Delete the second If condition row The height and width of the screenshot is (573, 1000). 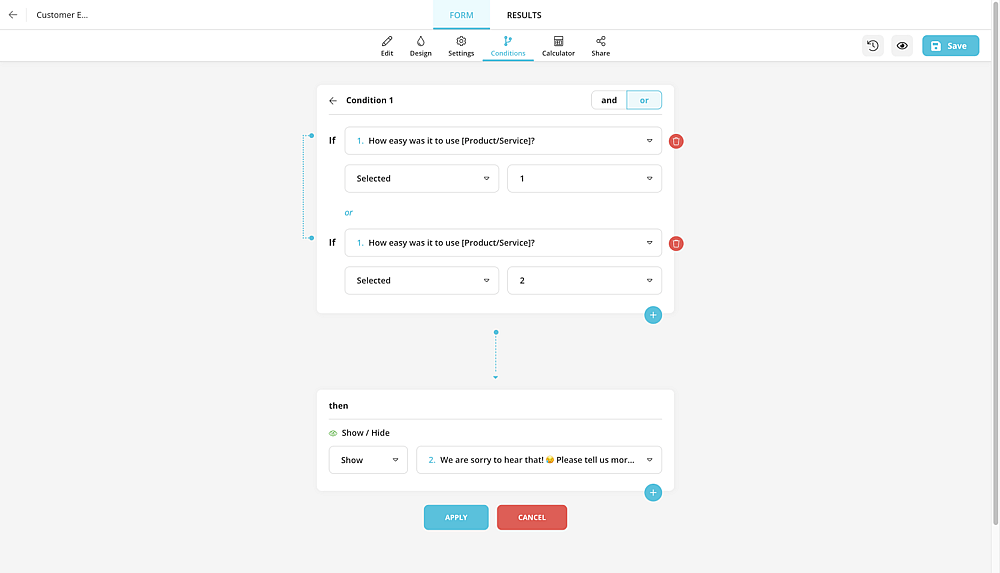[676, 243]
